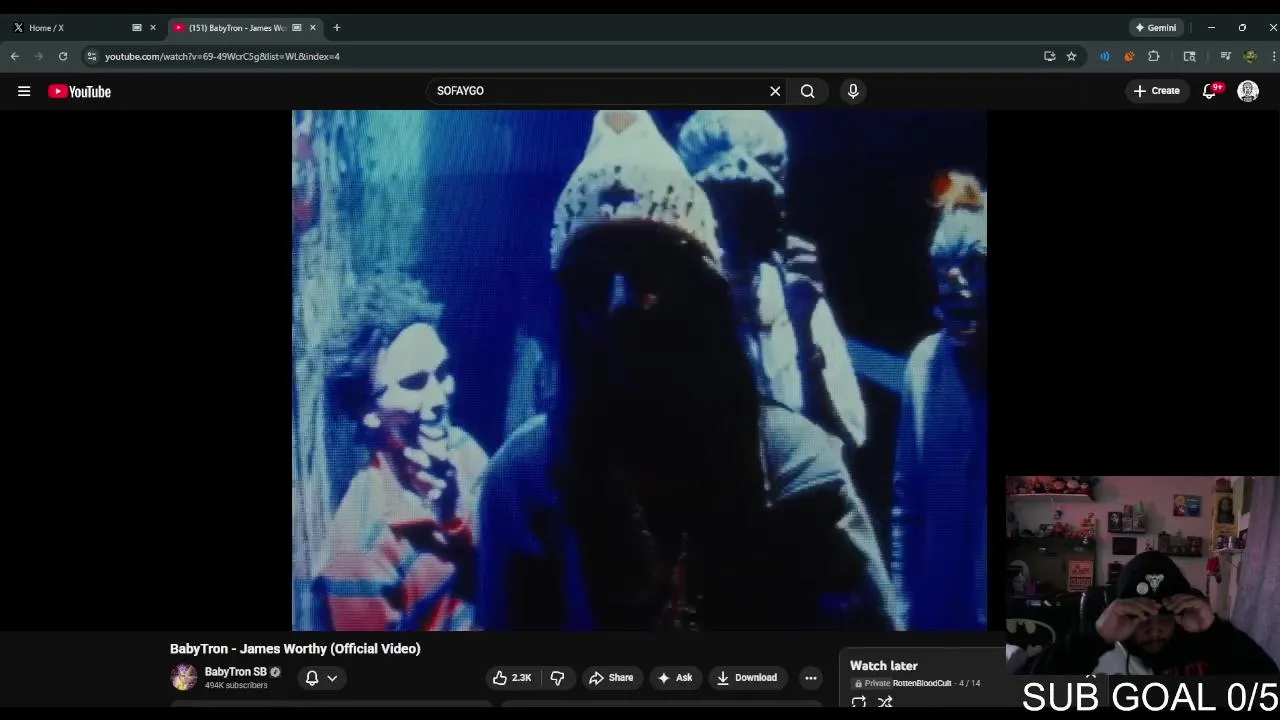Click the orange extension icon
The image size is (1280, 720).
click(1129, 56)
